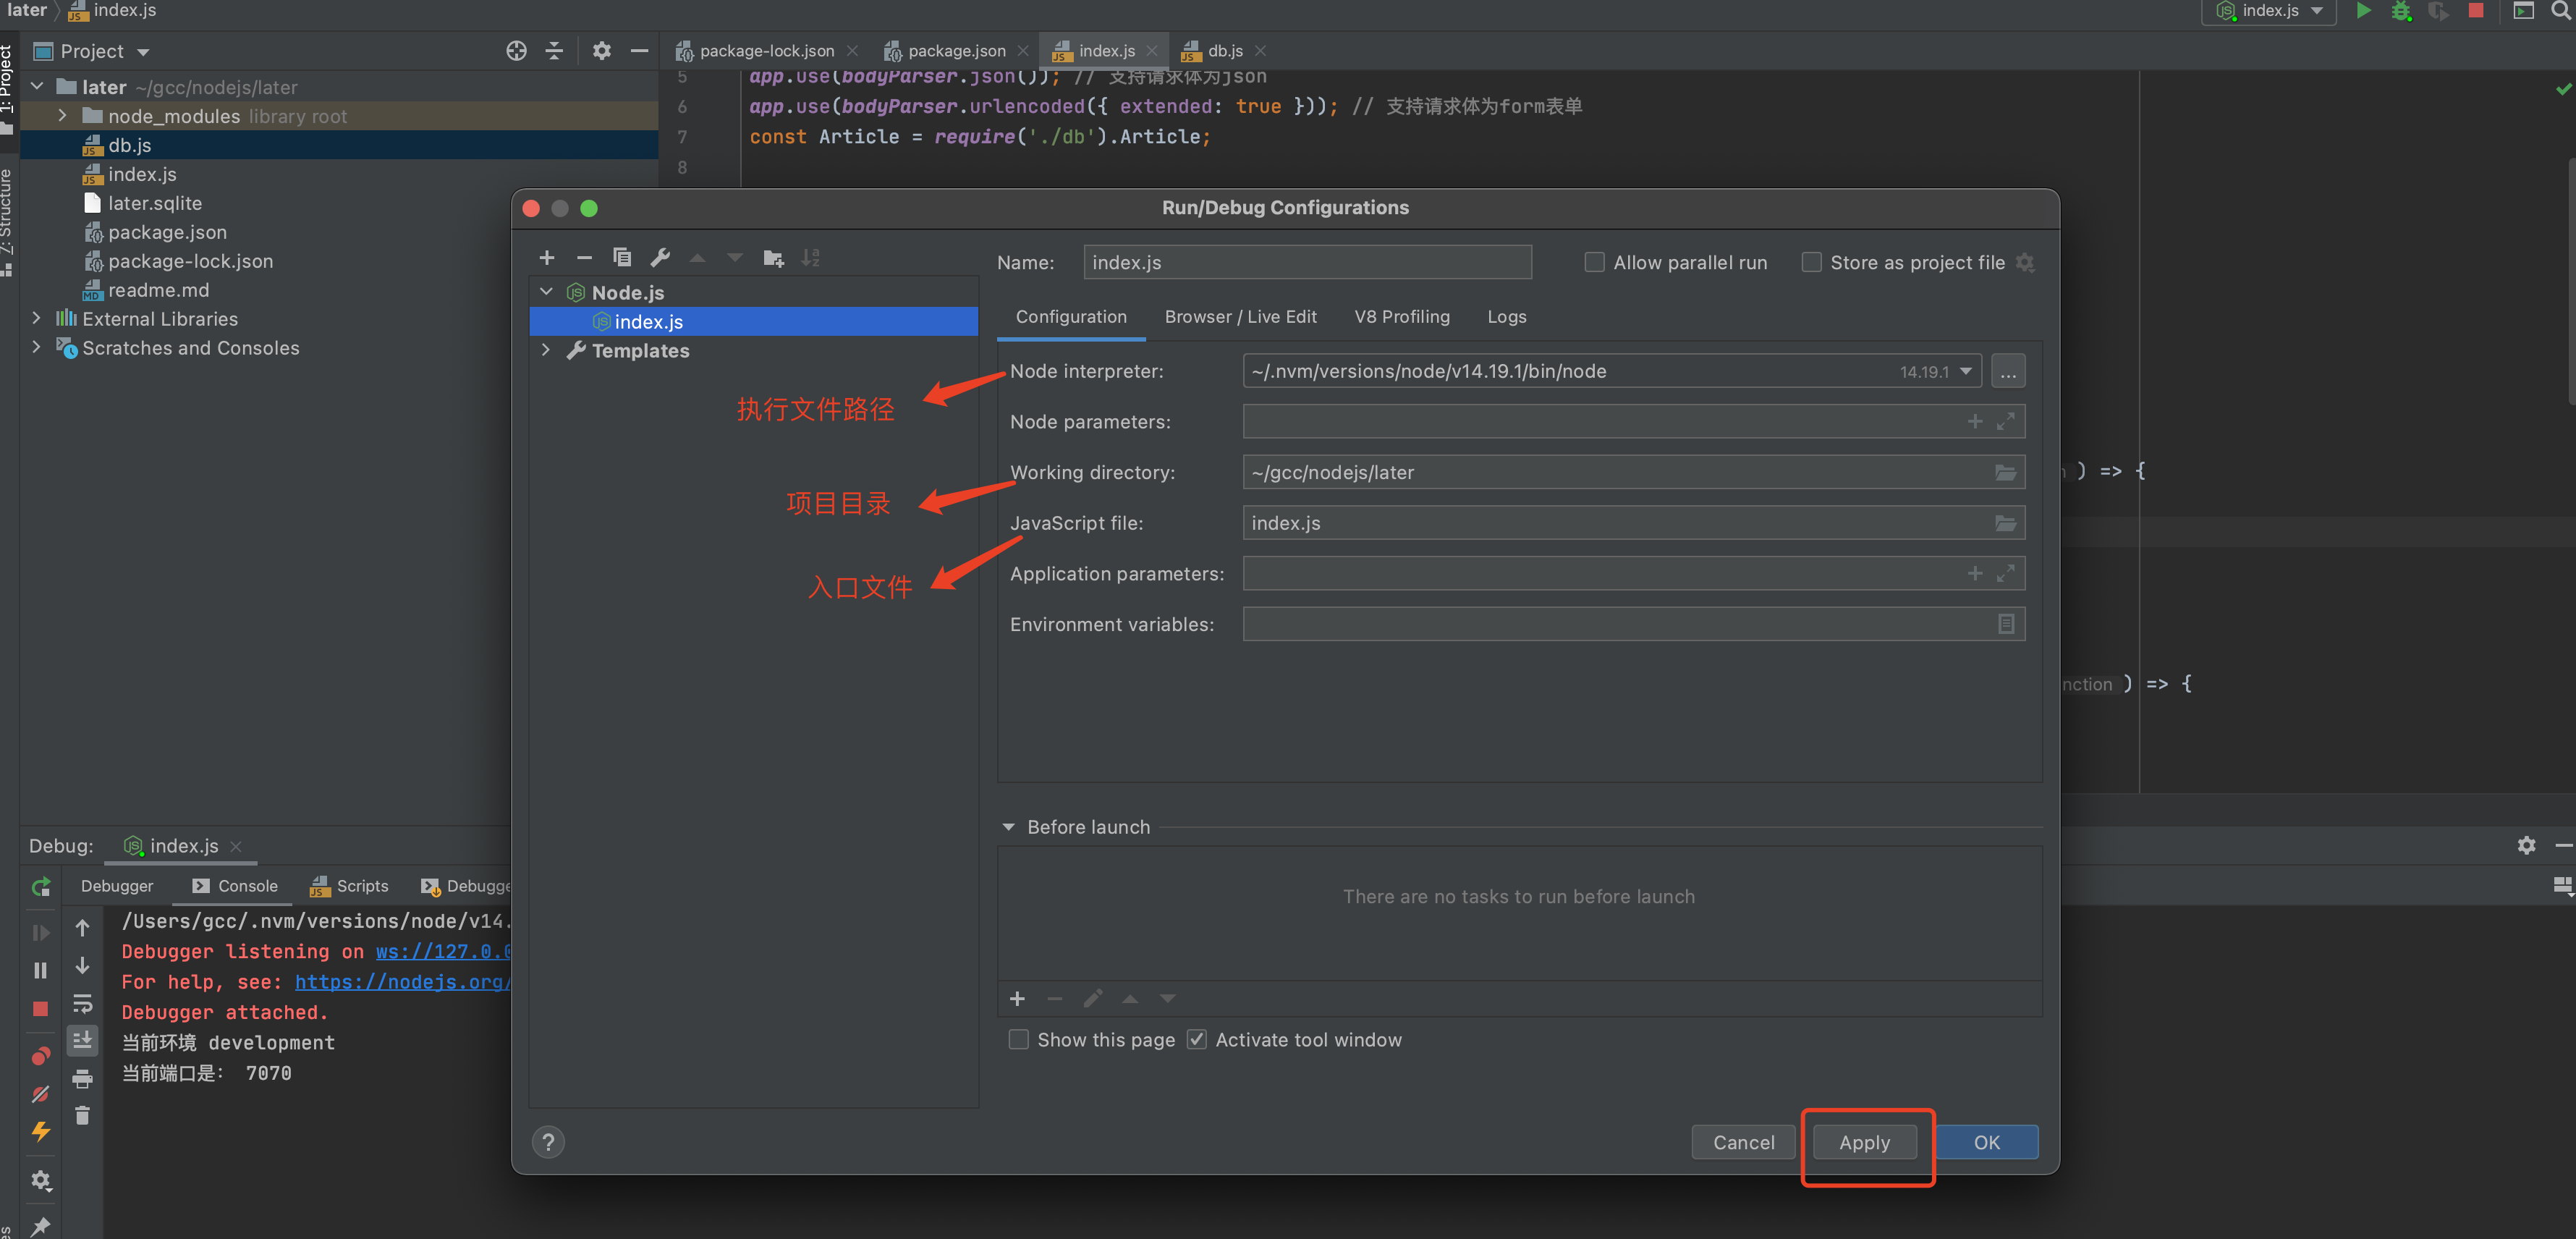This screenshot has height=1239, width=2576.
Task: Add new run configuration with plus icon
Action: click(x=547, y=258)
